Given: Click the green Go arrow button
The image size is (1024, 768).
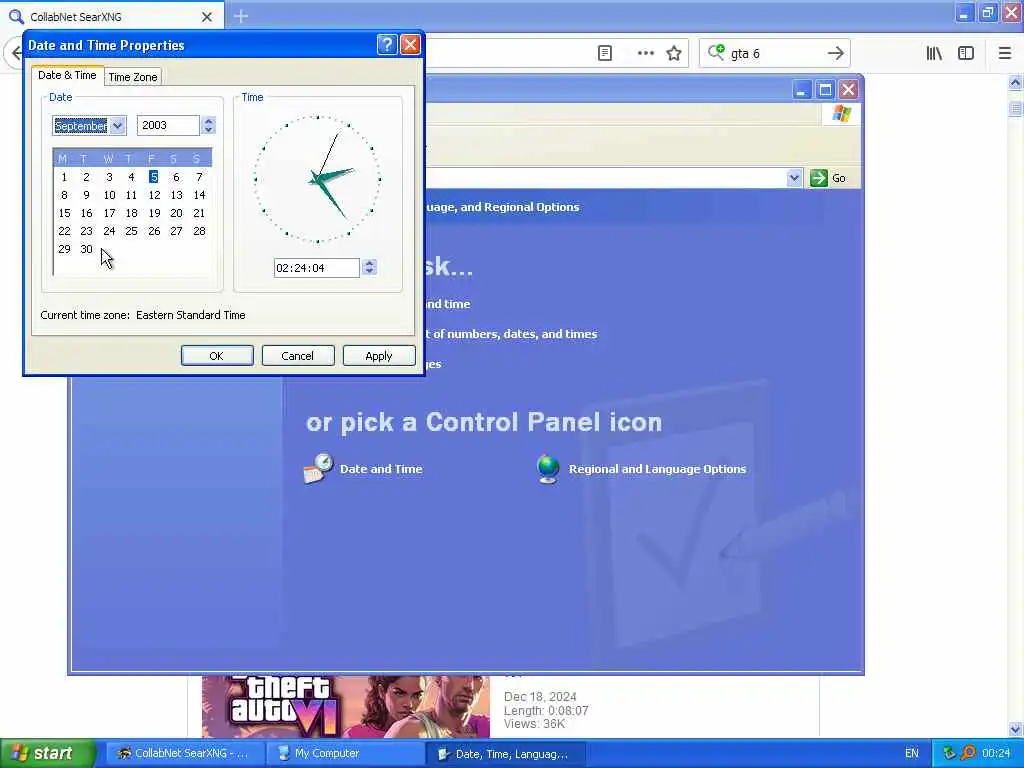Looking at the screenshot, I should pyautogui.click(x=818, y=178).
